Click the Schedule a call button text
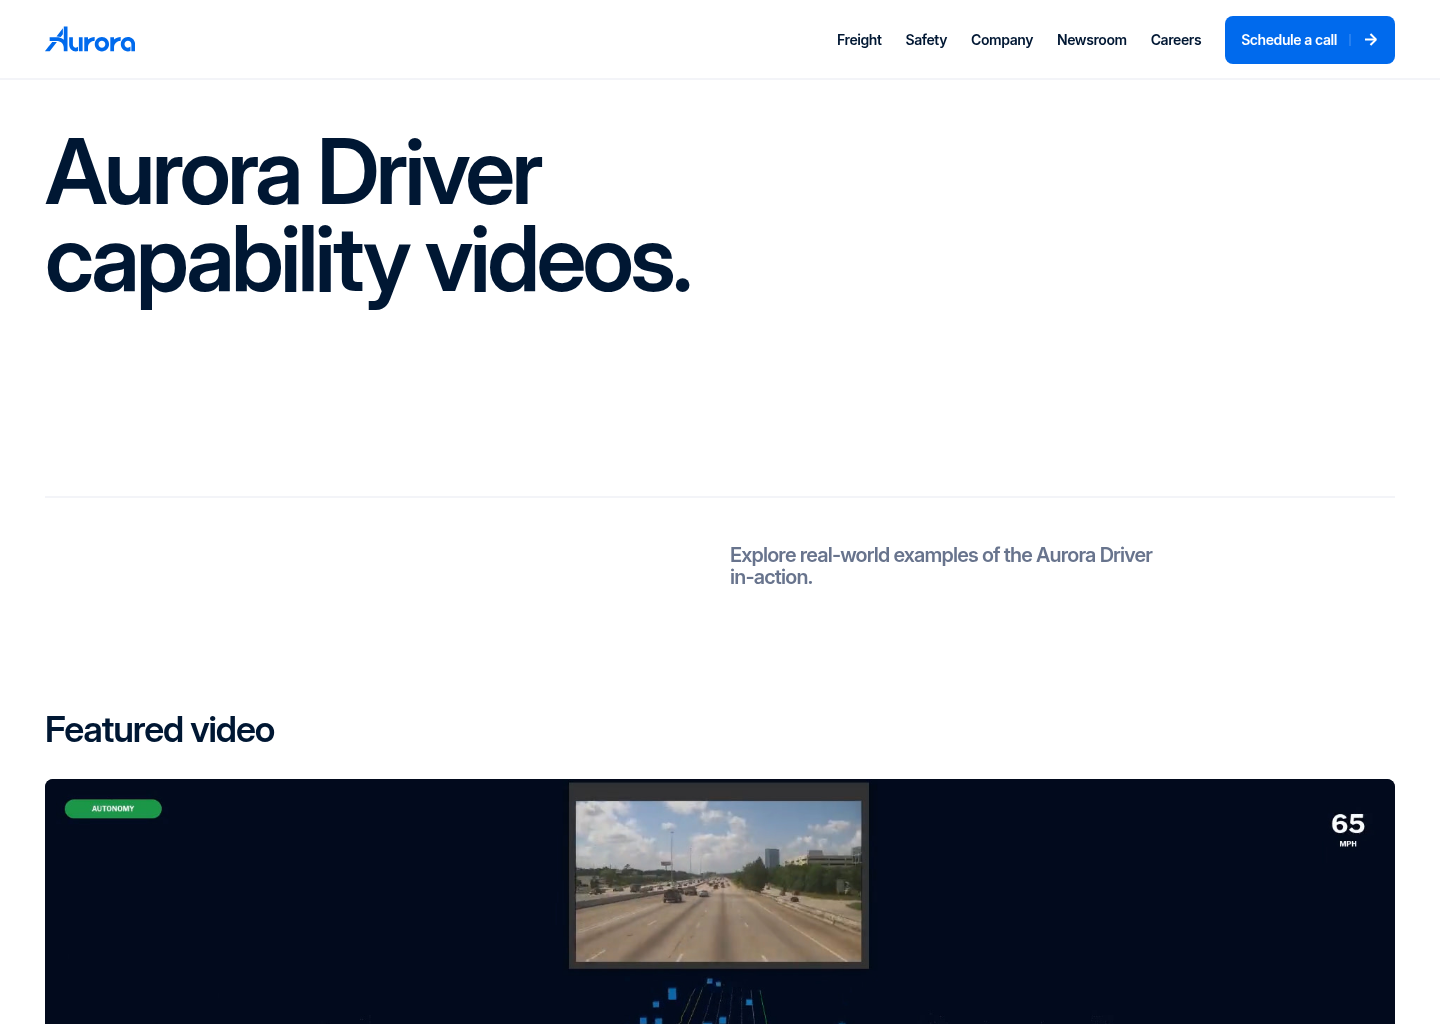This screenshot has height=1024, width=1440. [x=1289, y=40]
